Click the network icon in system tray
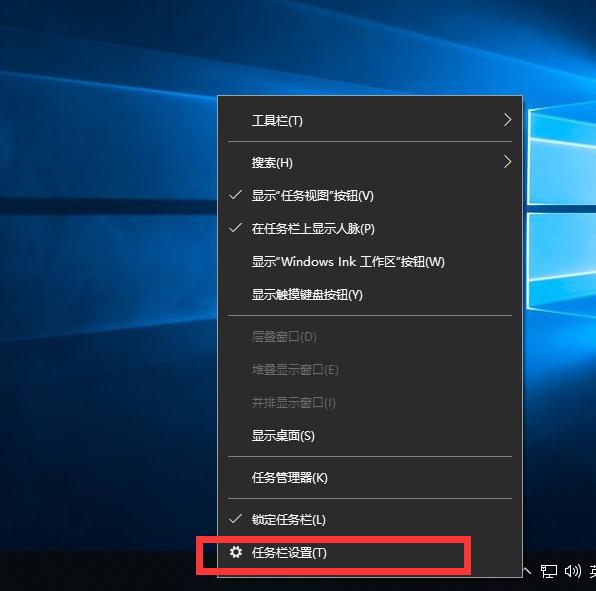Image resolution: width=596 pixels, height=591 pixels. 548,571
